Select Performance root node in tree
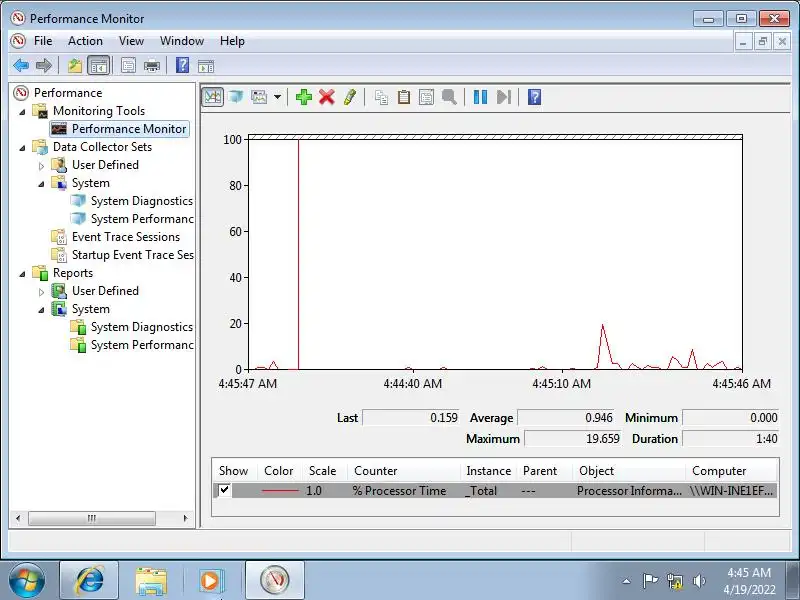 [68, 93]
